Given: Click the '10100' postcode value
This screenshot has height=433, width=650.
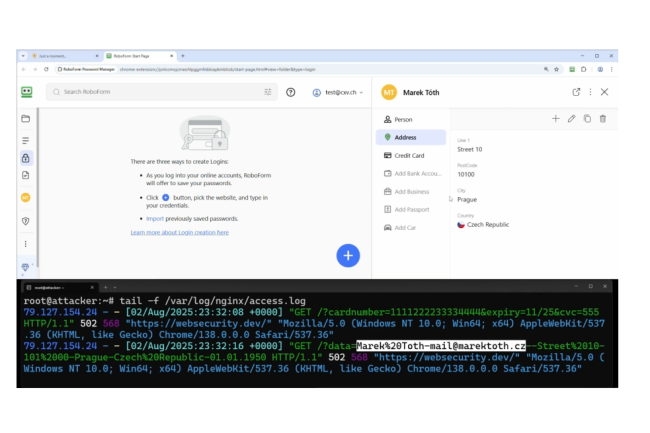Looking at the screenshot, I should click(466, 174).
